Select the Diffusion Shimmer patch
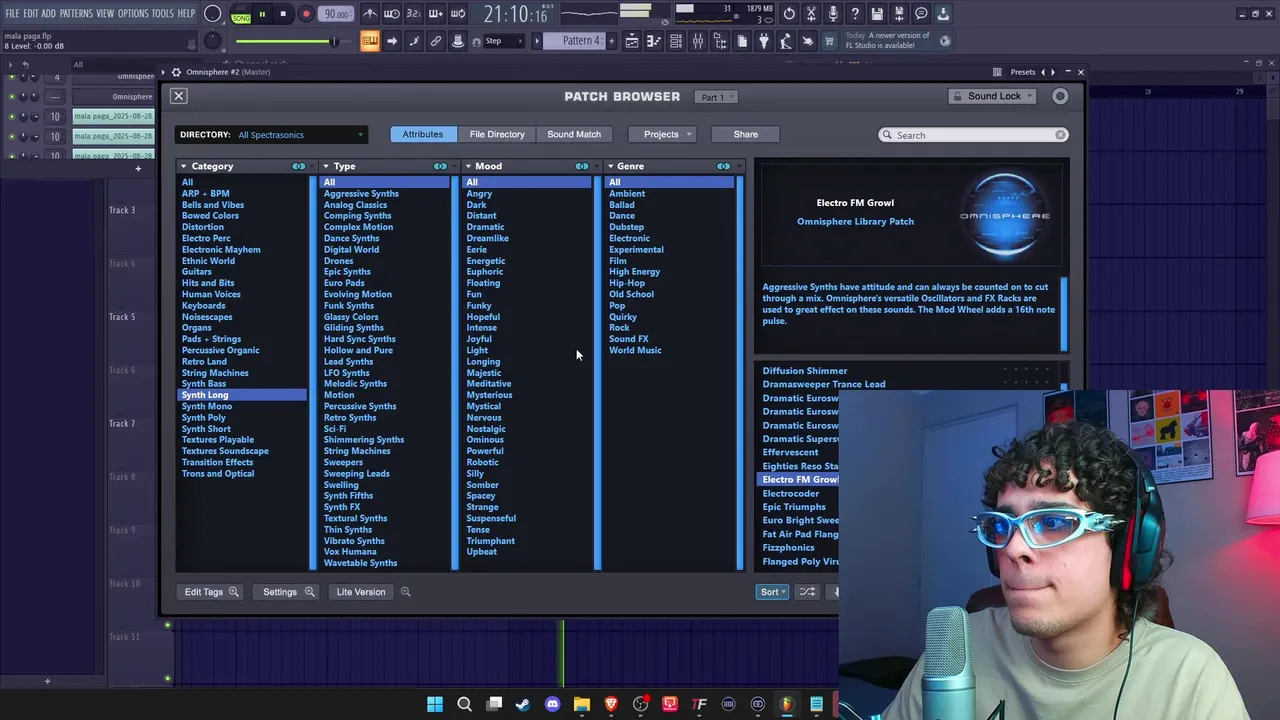This screenshot has height=720, width=1280. tap(805, 371)
